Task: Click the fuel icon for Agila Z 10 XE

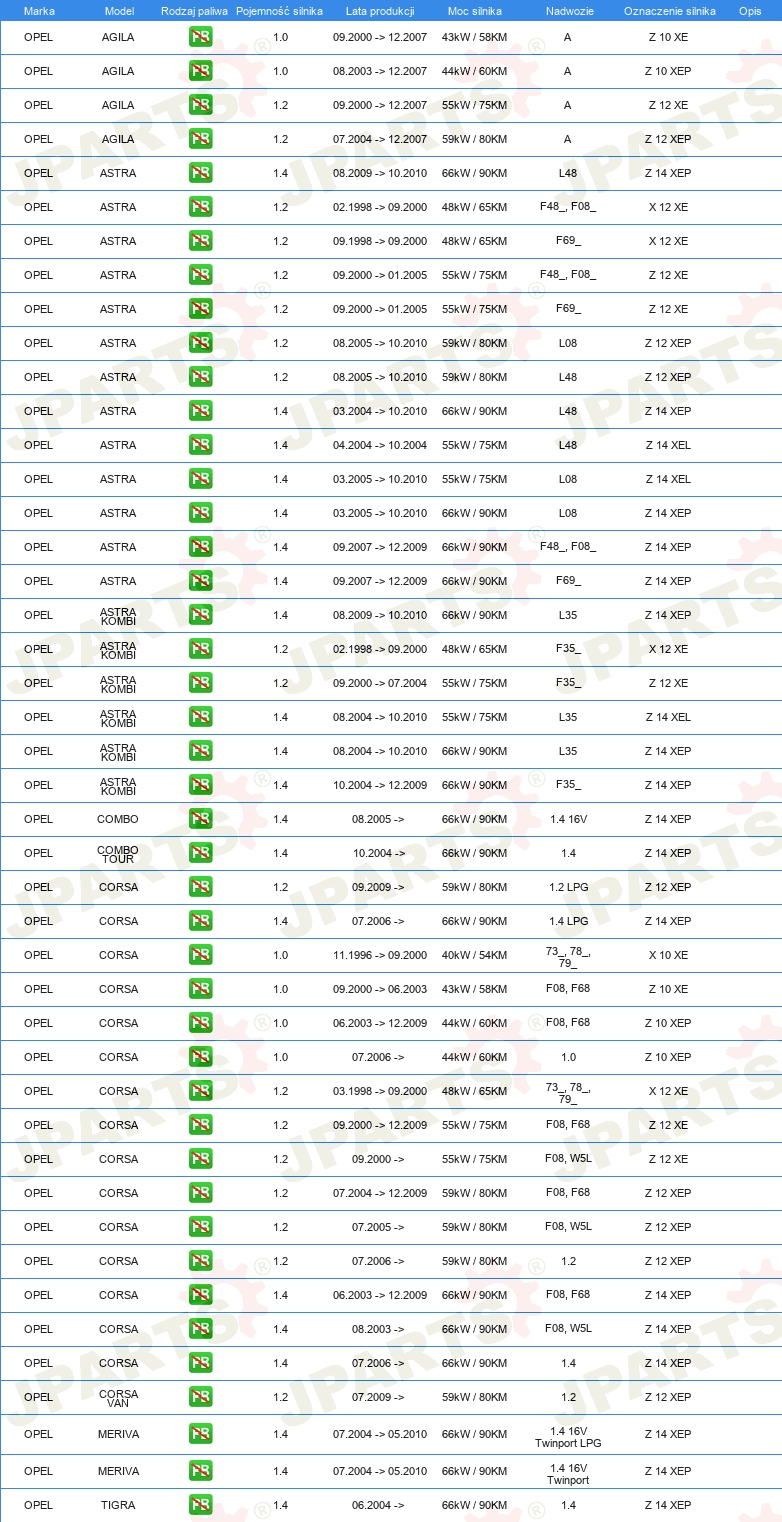Action: click(x=201, y=37)
